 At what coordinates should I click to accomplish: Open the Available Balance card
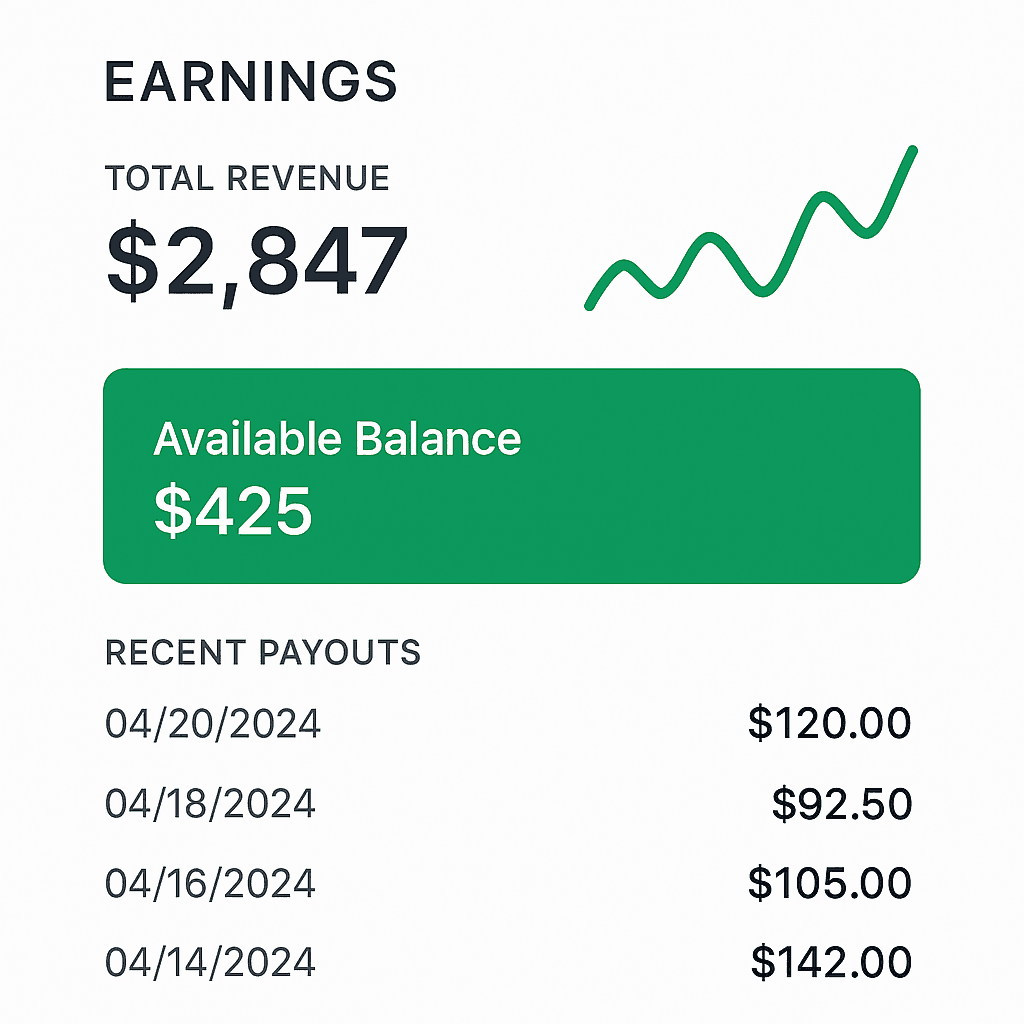click(512, 470)
